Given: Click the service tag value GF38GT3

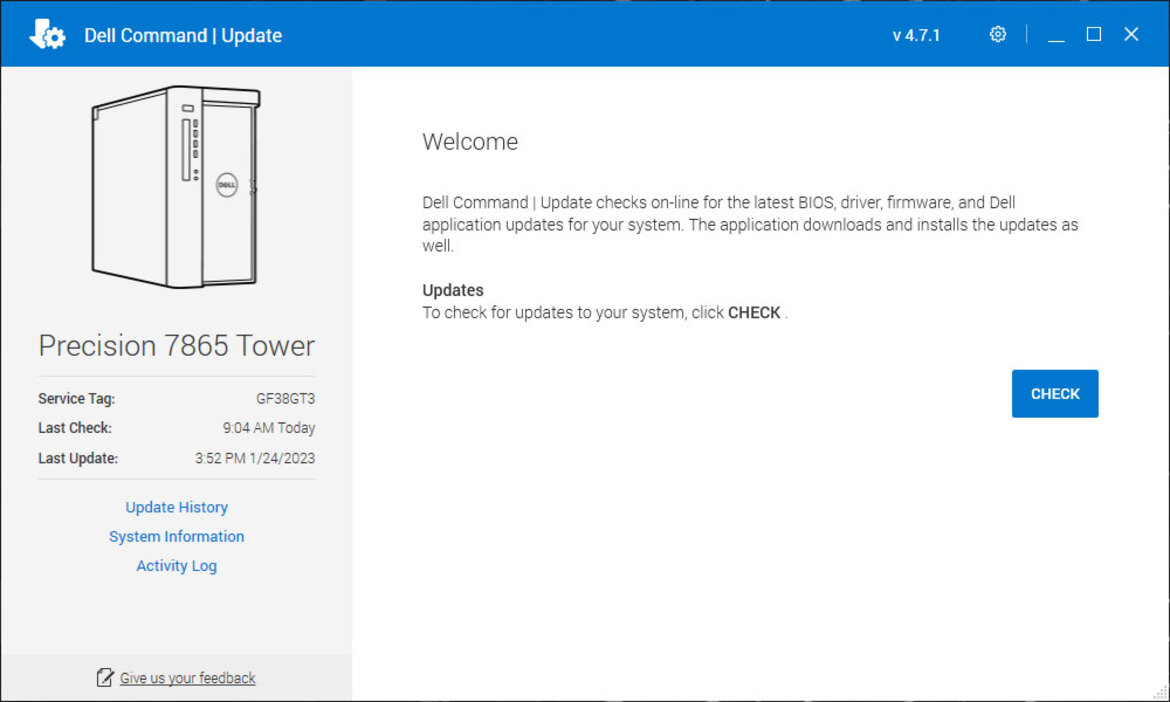Looking at the screenshot, I should pos(286,398).
